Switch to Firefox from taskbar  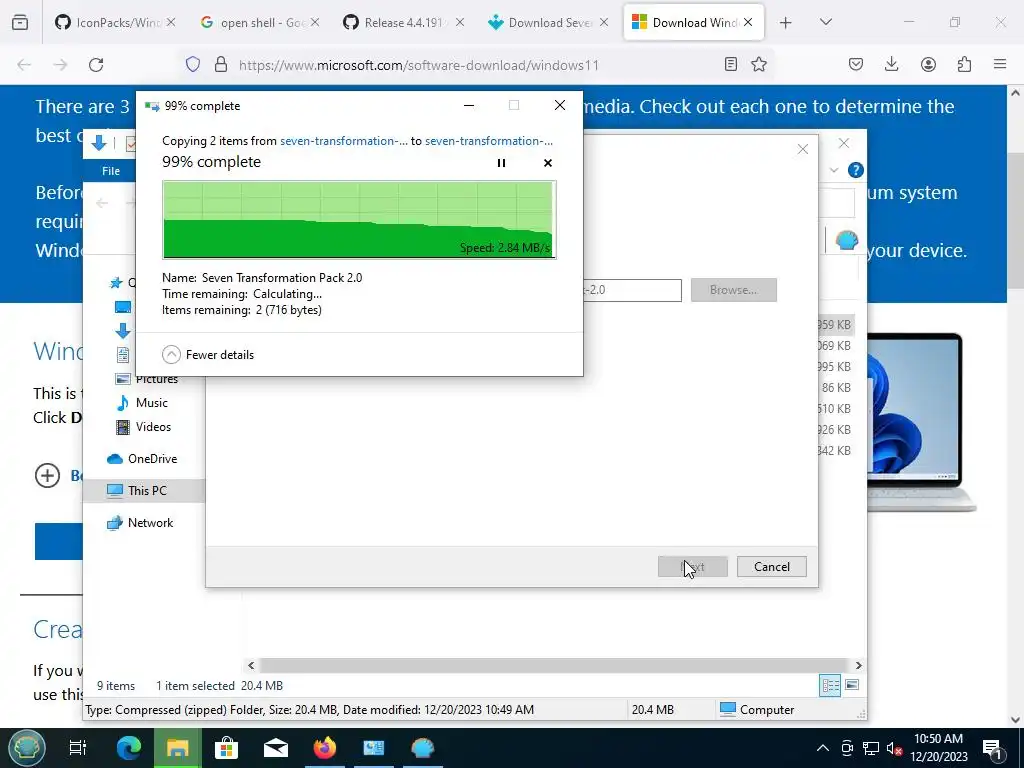tap(325, 748)
